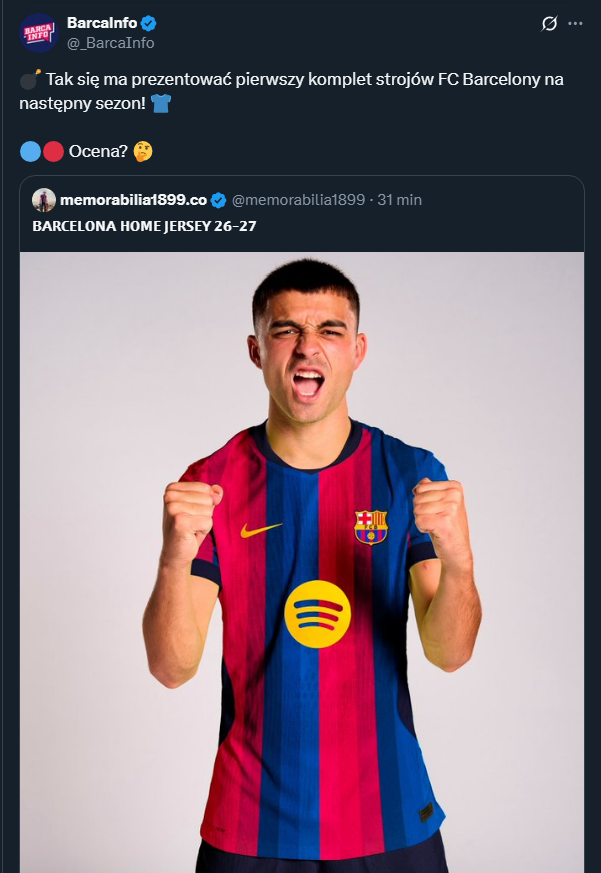Click the @_BarcaInfo handle
Image resolution: width=601 pixels, height=873 pixels.
coord(110,43)
